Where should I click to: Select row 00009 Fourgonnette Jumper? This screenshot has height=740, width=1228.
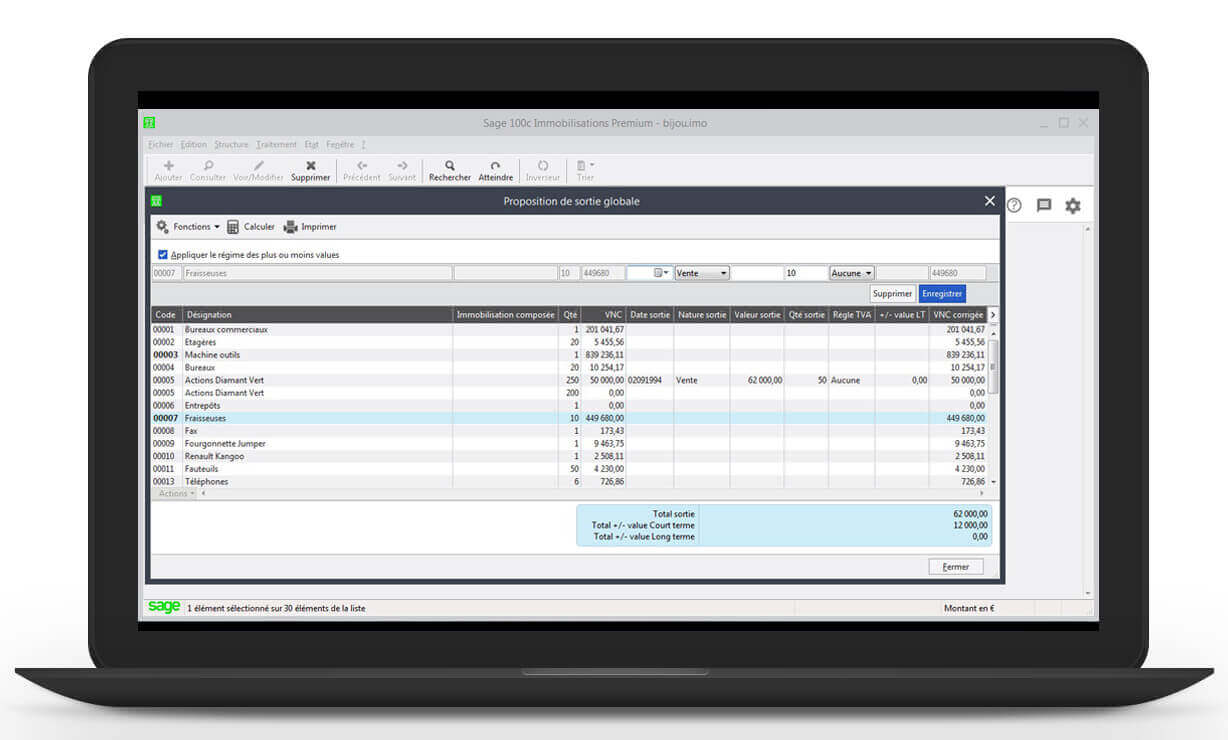[569, 444]
